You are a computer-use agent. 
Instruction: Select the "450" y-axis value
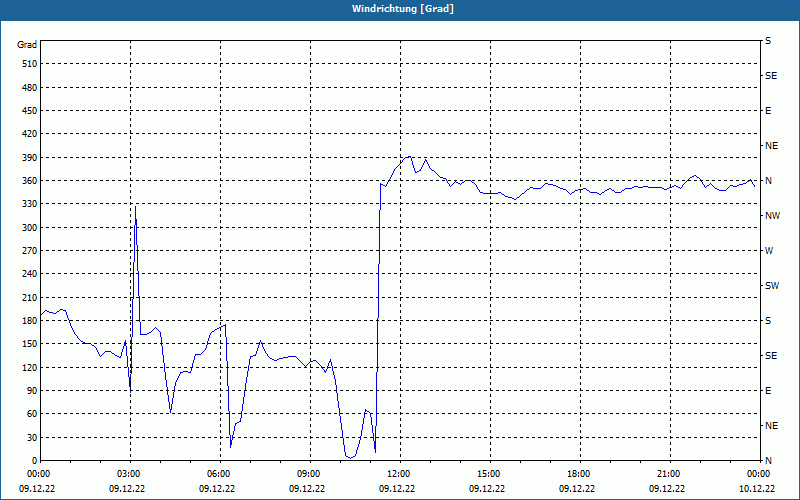tap(30, 111)
